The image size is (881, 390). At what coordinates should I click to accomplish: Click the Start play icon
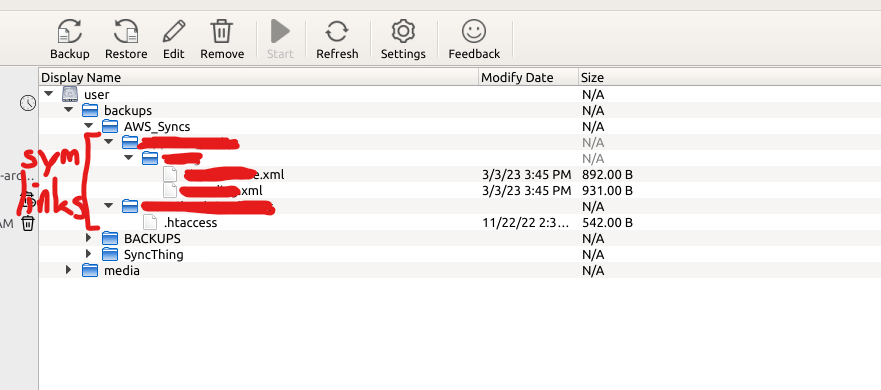tap(280, 31)
